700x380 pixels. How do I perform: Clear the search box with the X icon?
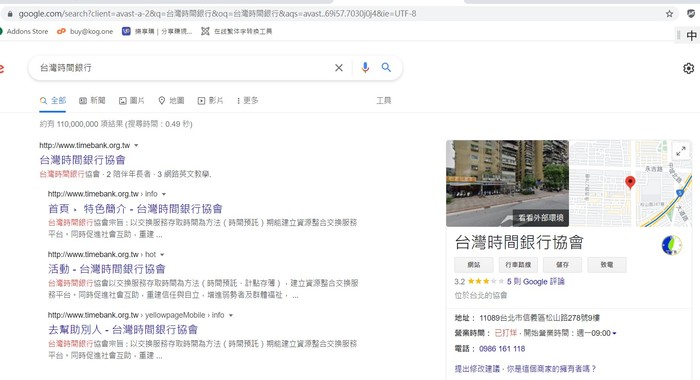pos(339,67)
